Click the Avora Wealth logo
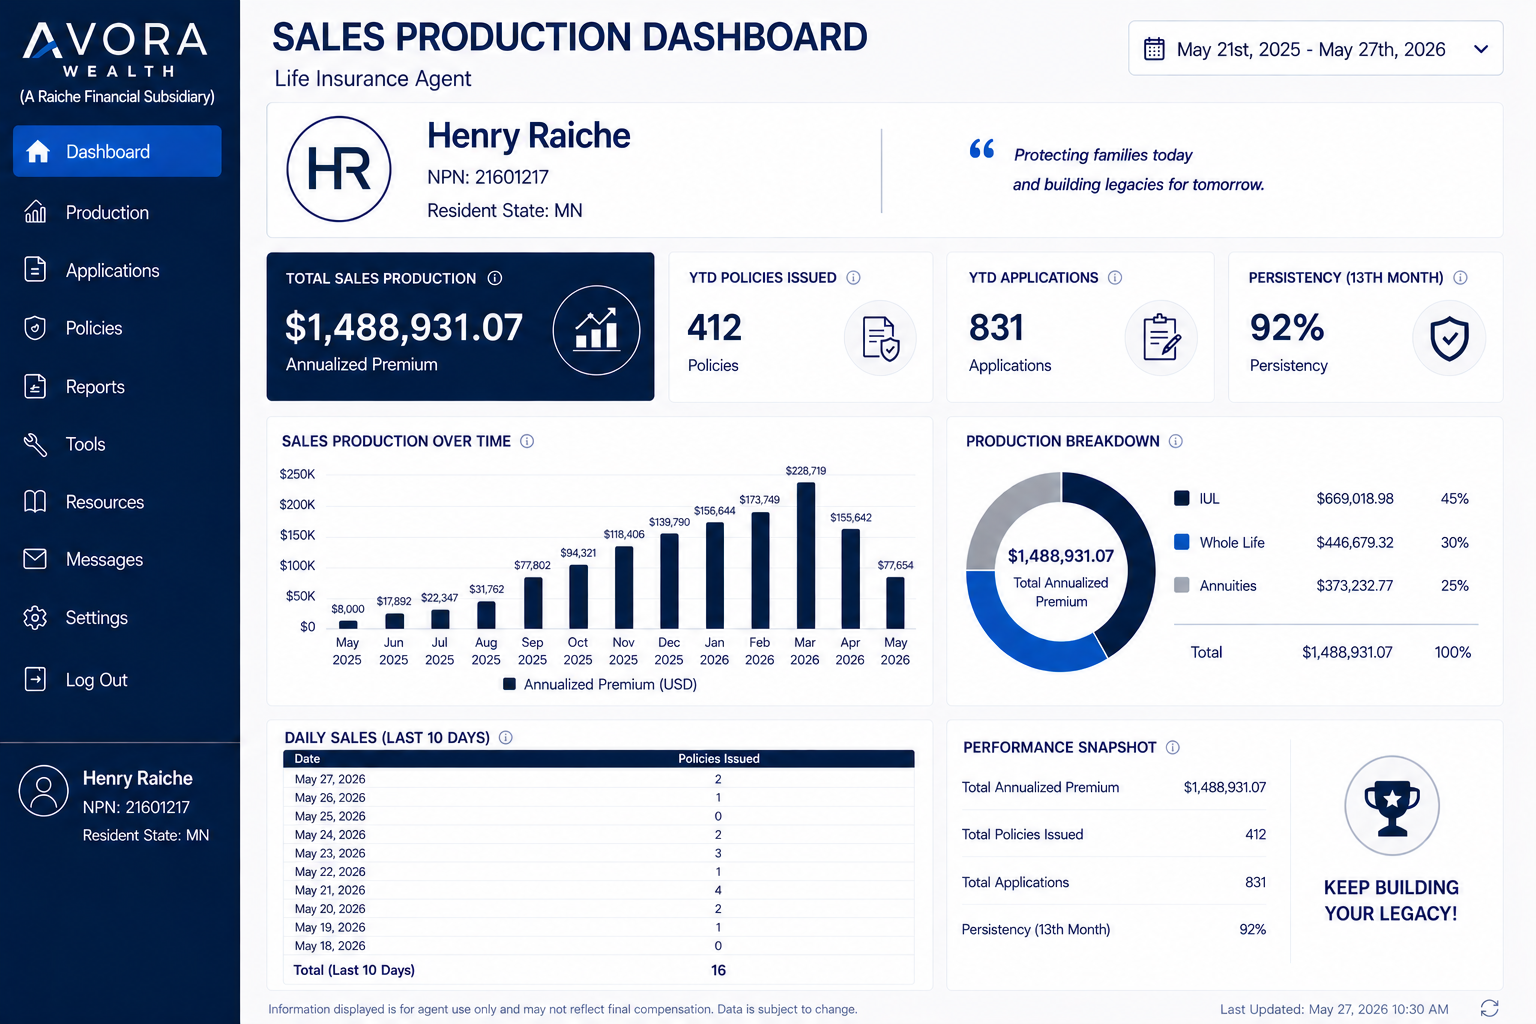1536x1024 pixels. (116, 50)
